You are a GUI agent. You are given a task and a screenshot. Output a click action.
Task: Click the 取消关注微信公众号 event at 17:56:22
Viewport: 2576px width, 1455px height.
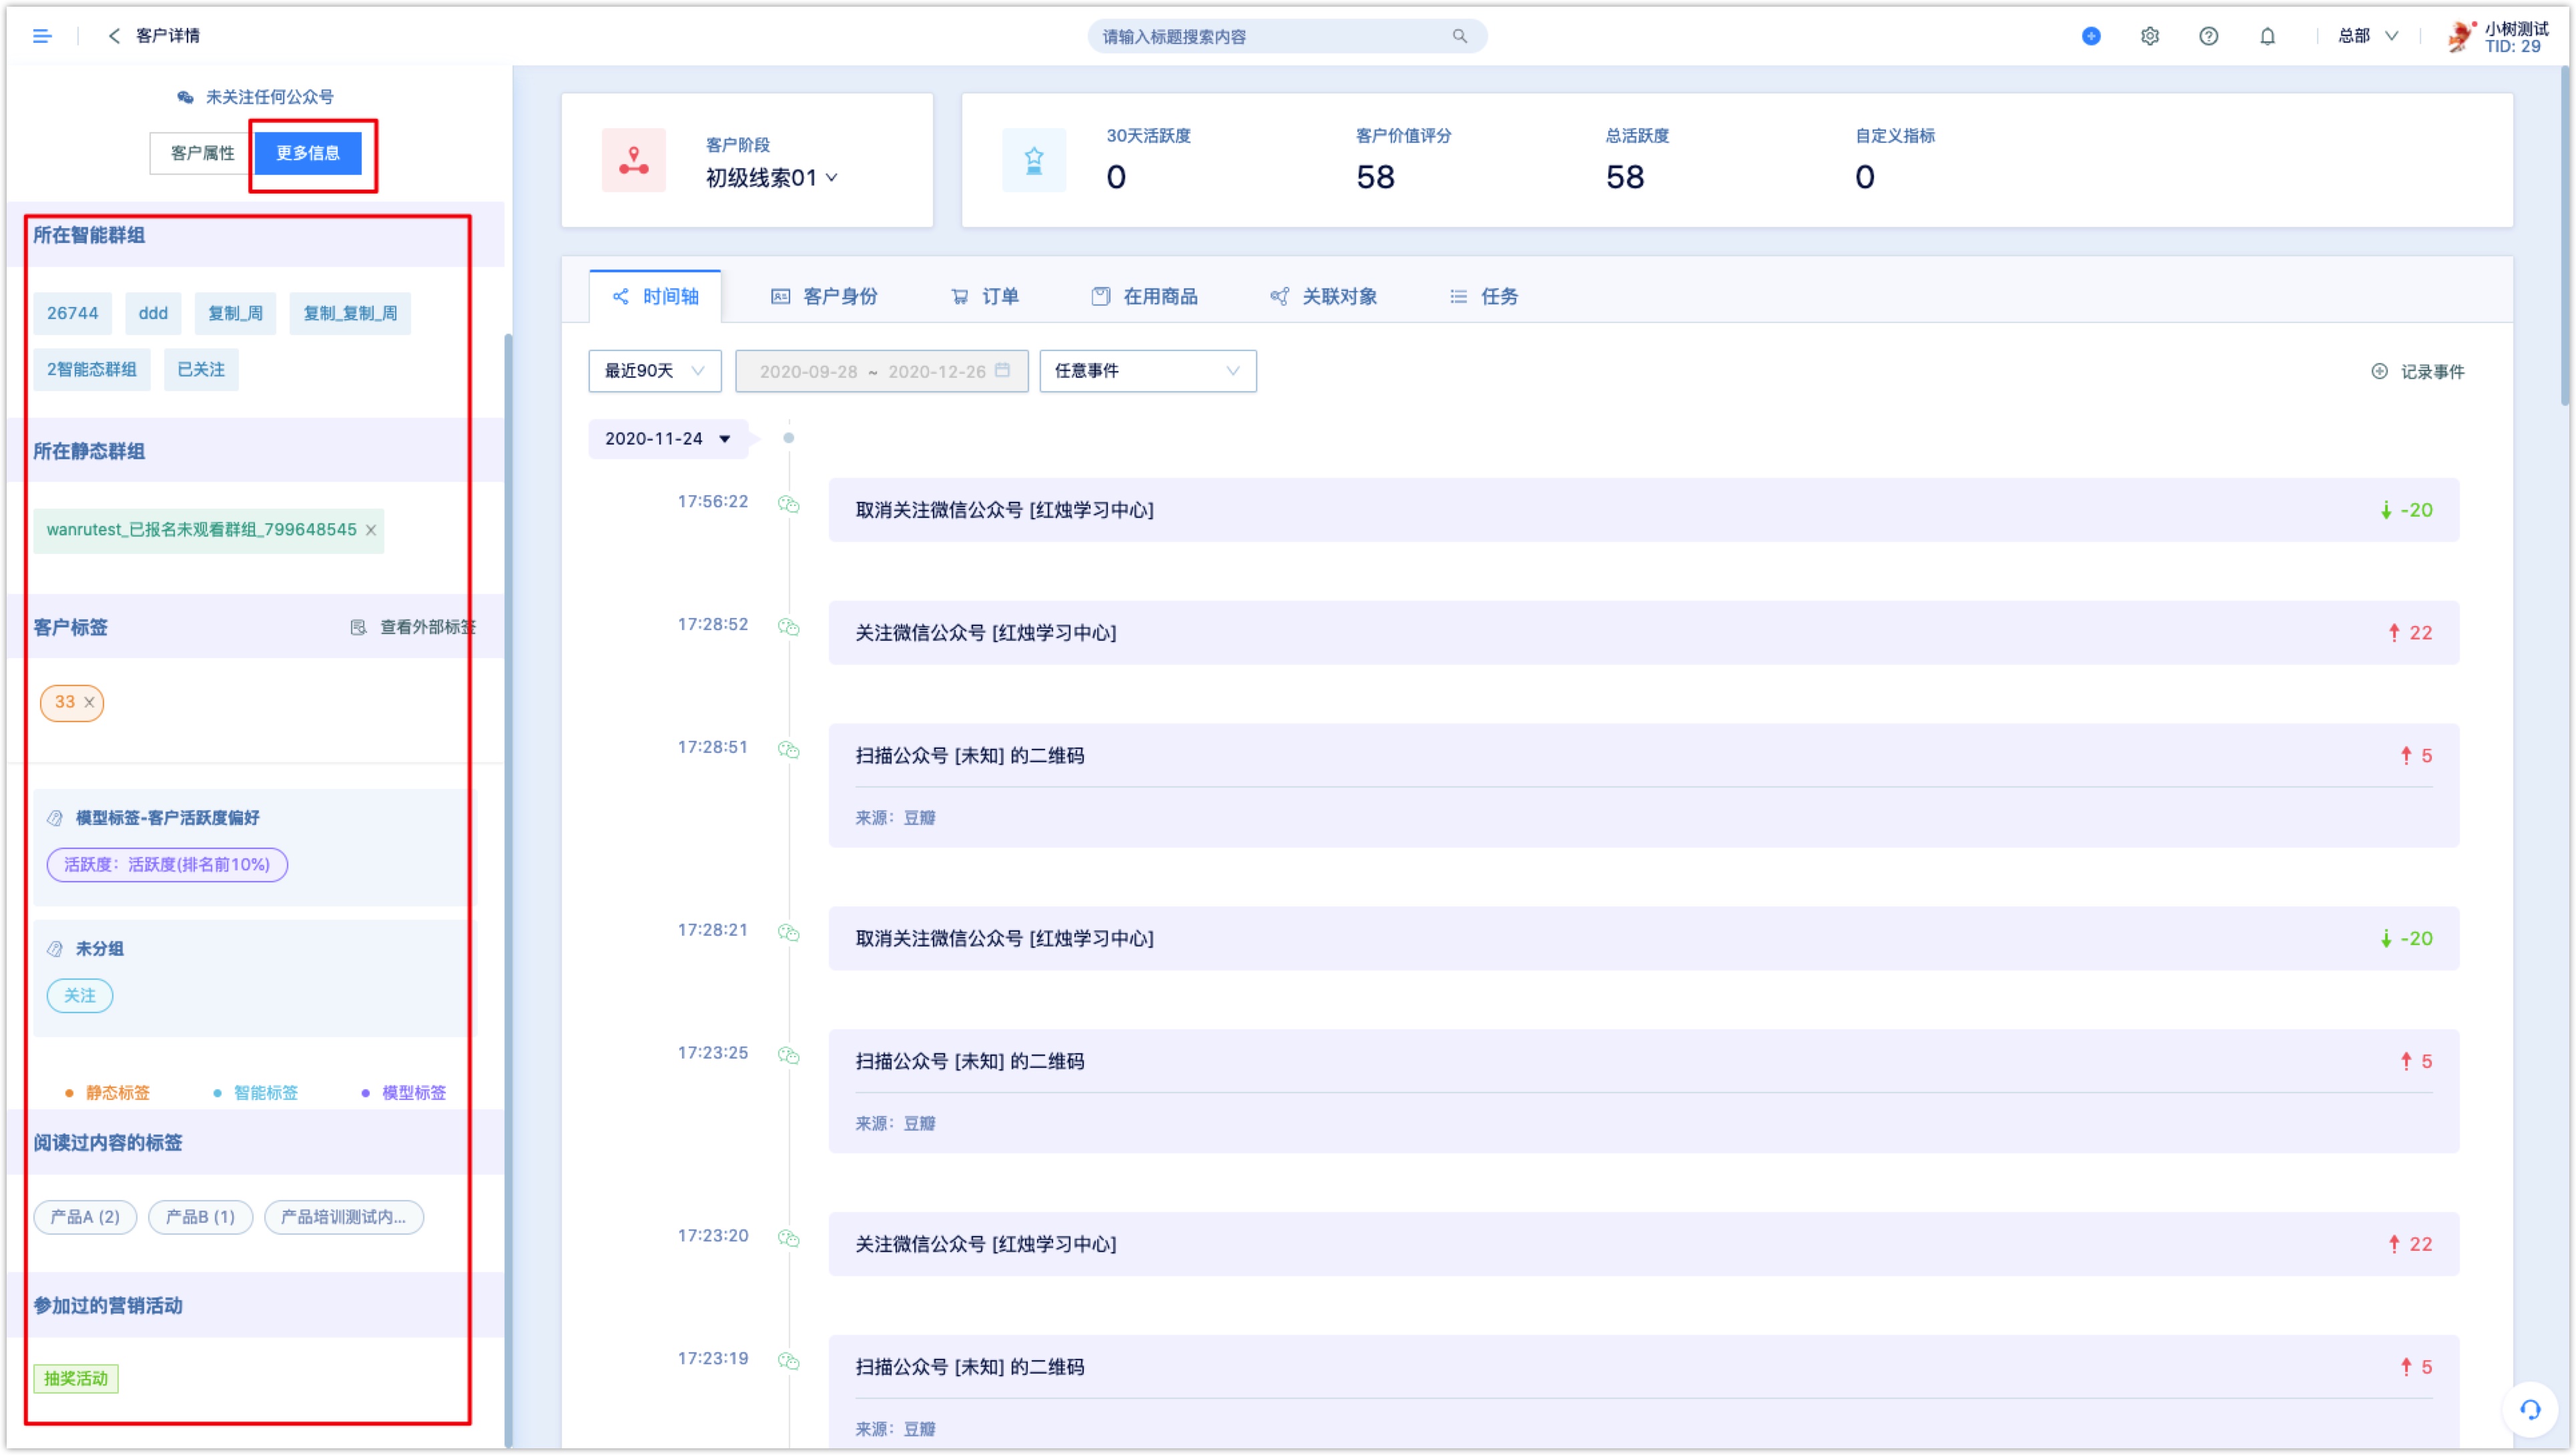1643,510
